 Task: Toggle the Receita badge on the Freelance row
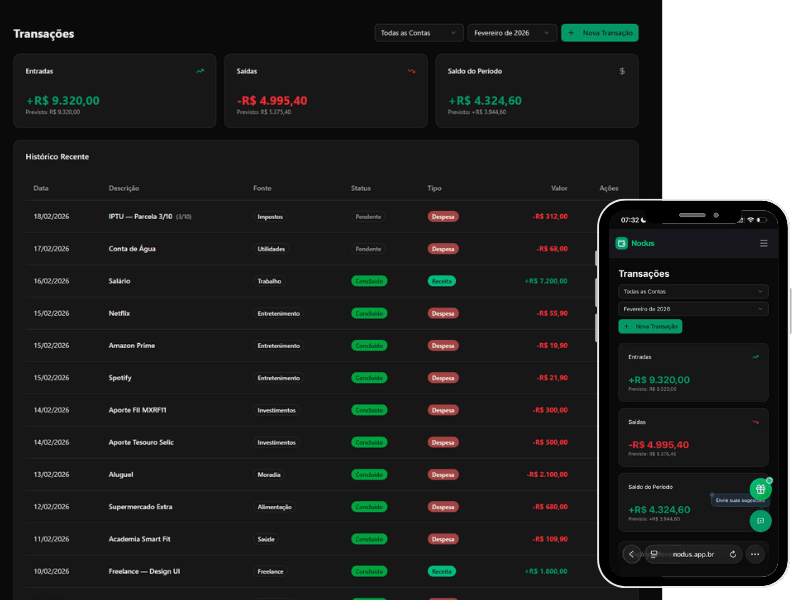click(x=440, y=571)
